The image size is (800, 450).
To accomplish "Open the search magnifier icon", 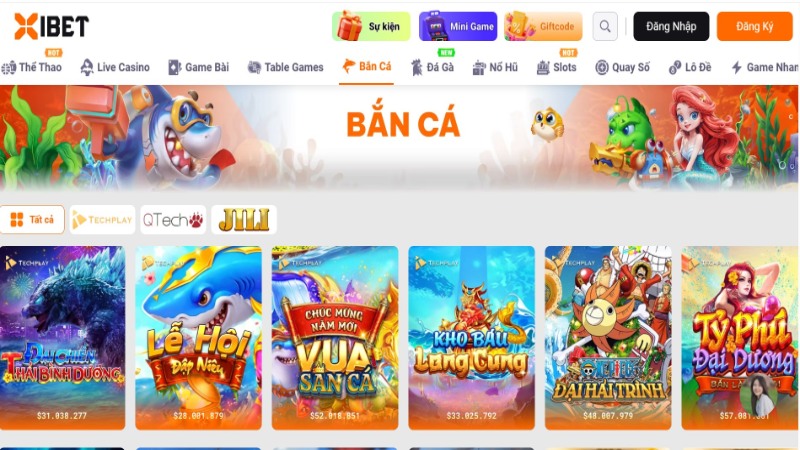I will (605, 26).
